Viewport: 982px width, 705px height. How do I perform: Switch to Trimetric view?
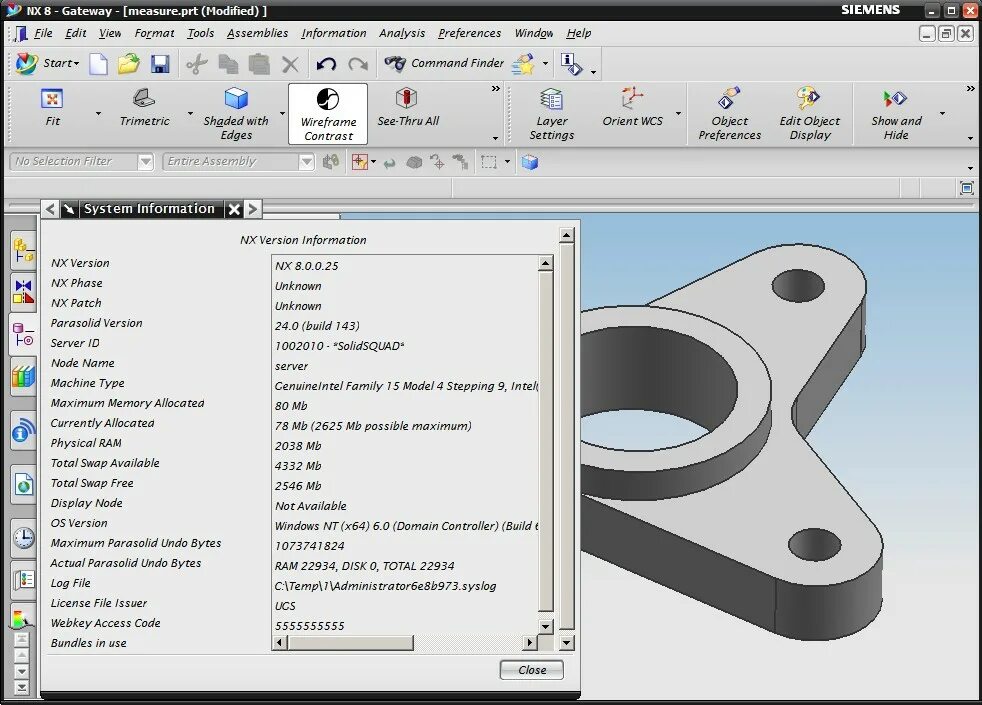pyautogui.click(x=145, y=108)
